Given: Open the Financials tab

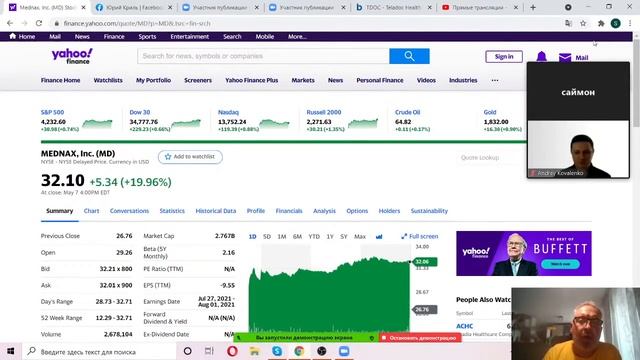Looking at the screenshot, I should 289,211.
